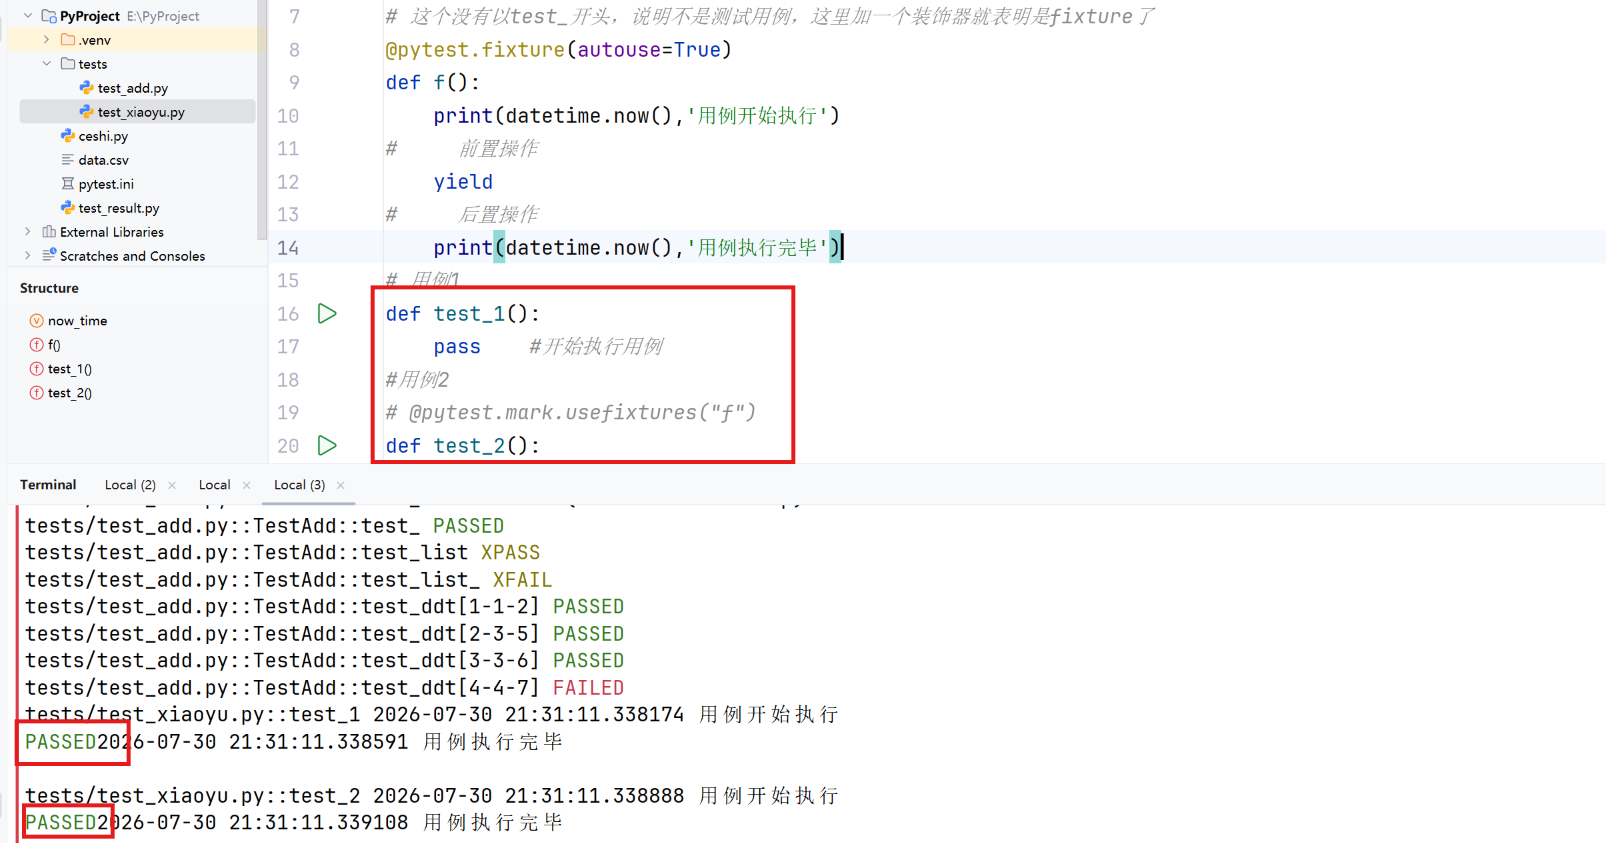Expand the .venv folder

click(x=47, y=40)
